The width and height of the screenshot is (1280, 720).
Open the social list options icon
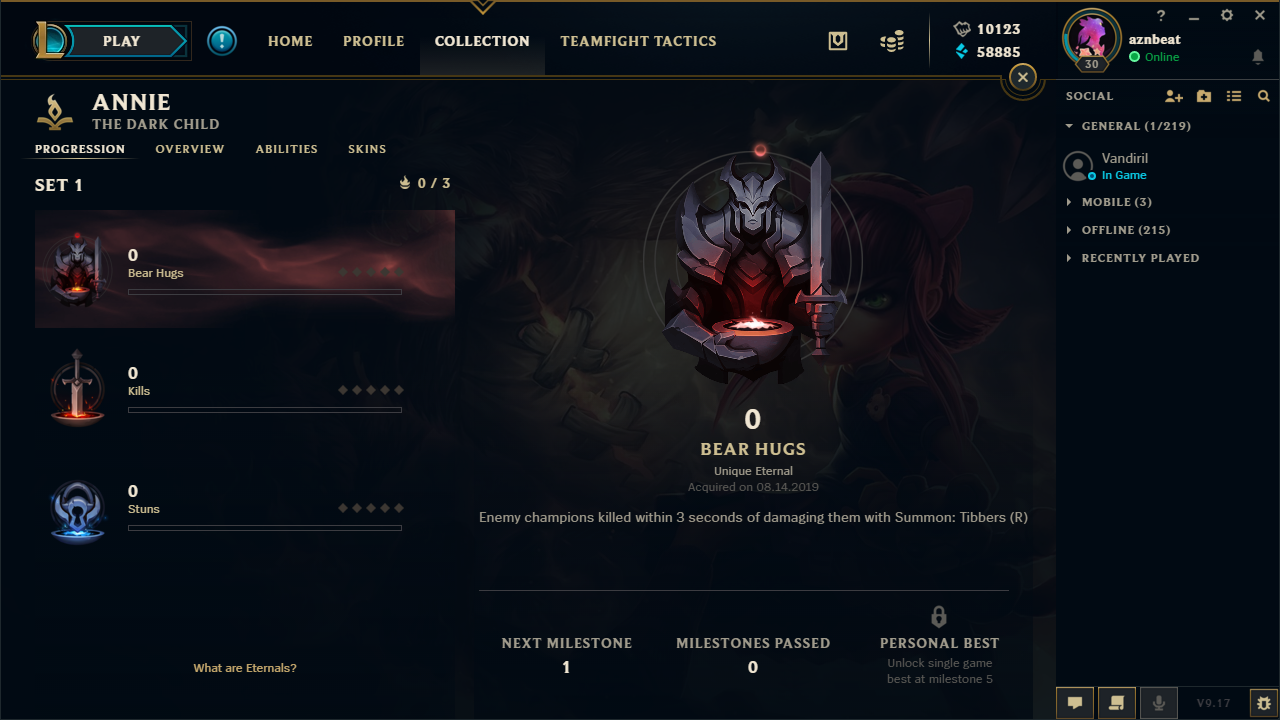coord(1234,96)
